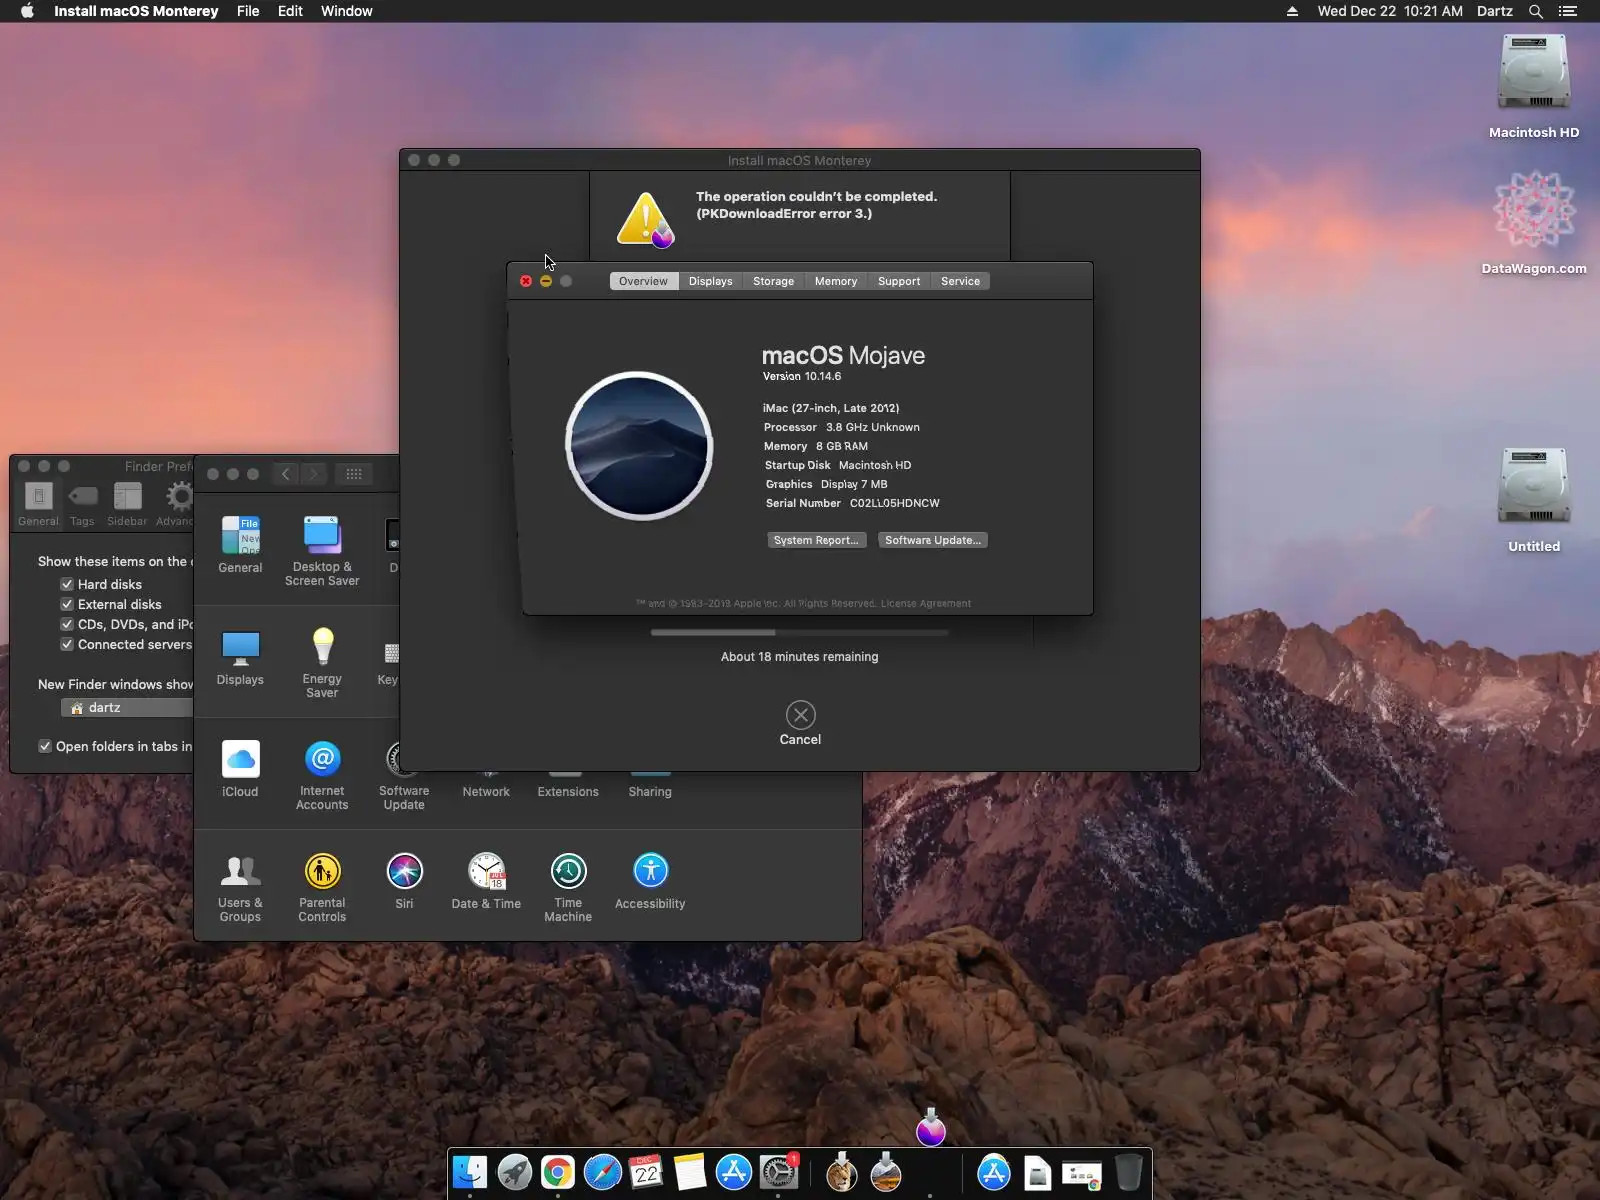
Task: Open Notes from the Dock
Action: pos(690,1173)
